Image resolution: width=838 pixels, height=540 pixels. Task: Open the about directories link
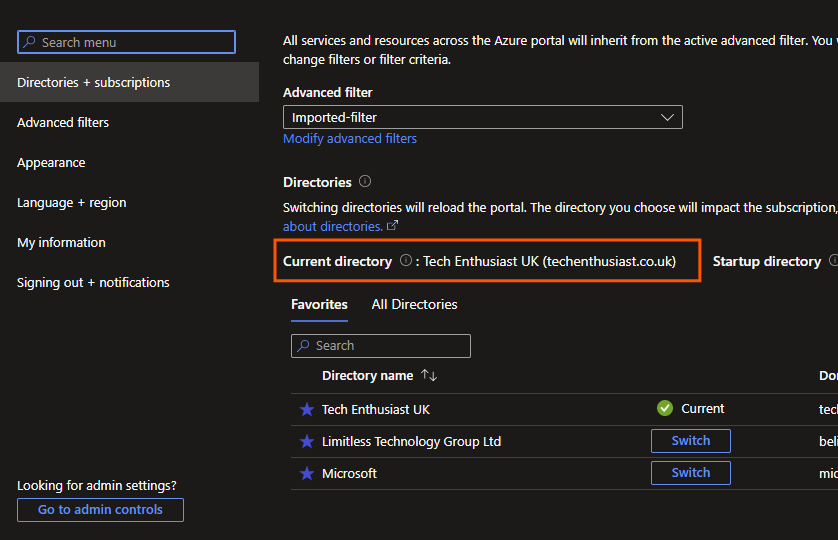coord(332,227)
